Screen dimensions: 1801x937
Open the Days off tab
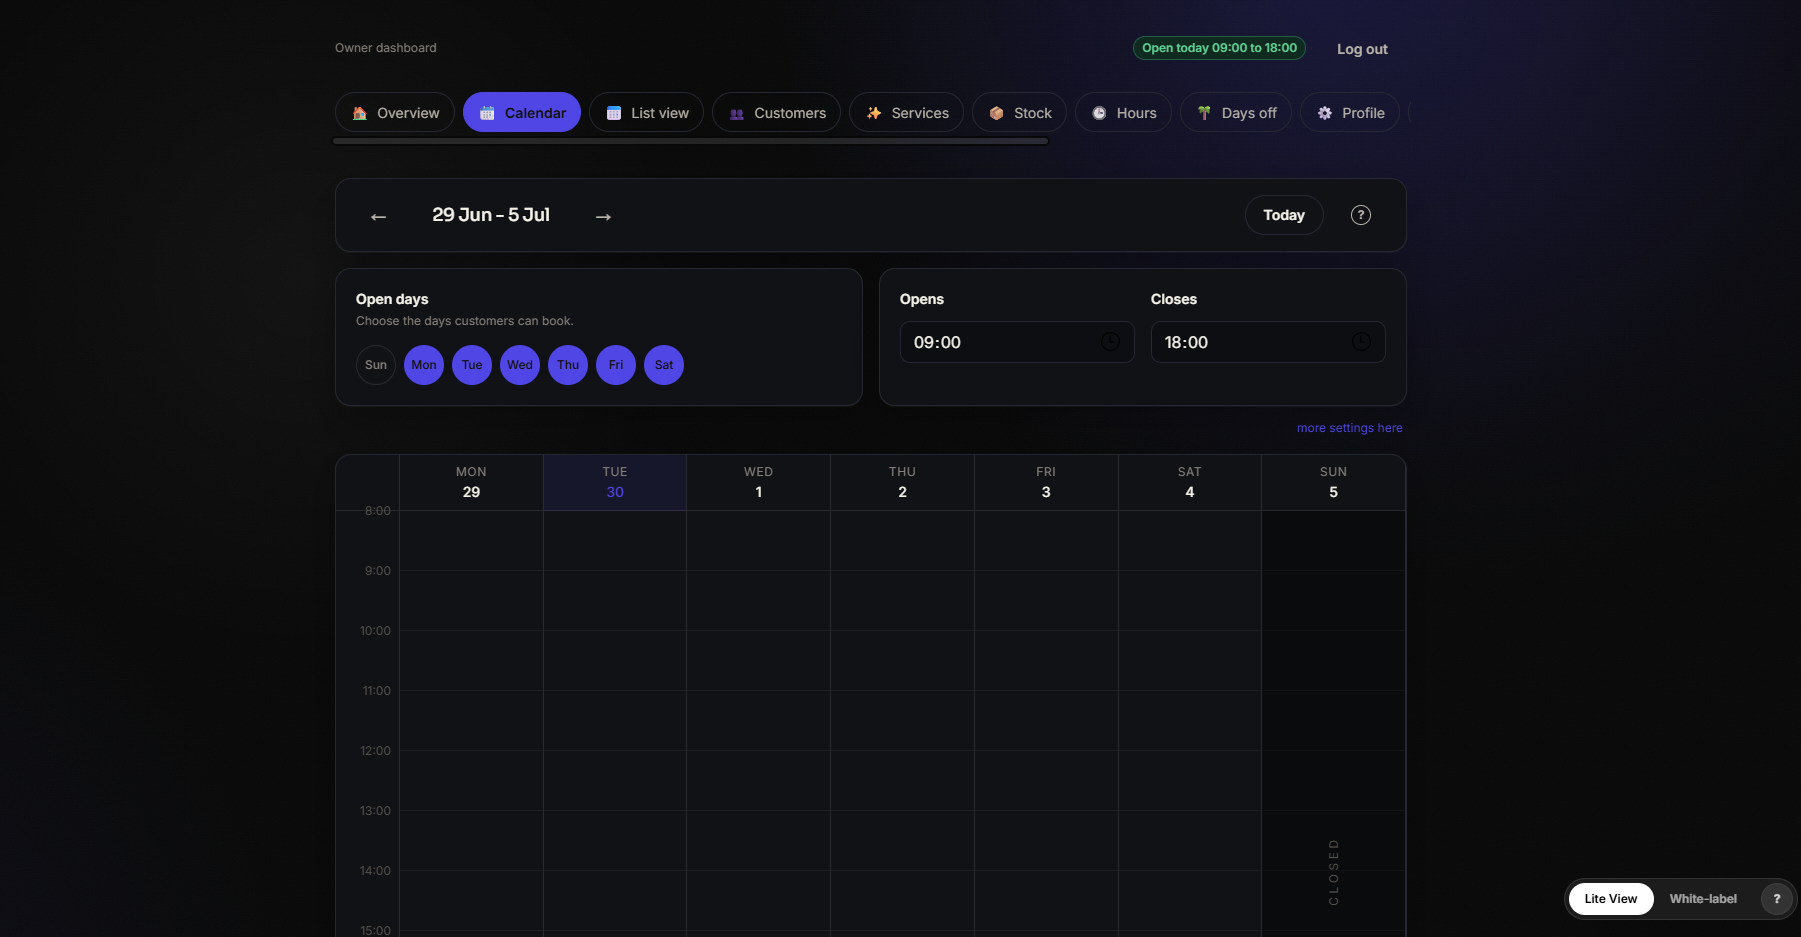tap(1236, 113)
